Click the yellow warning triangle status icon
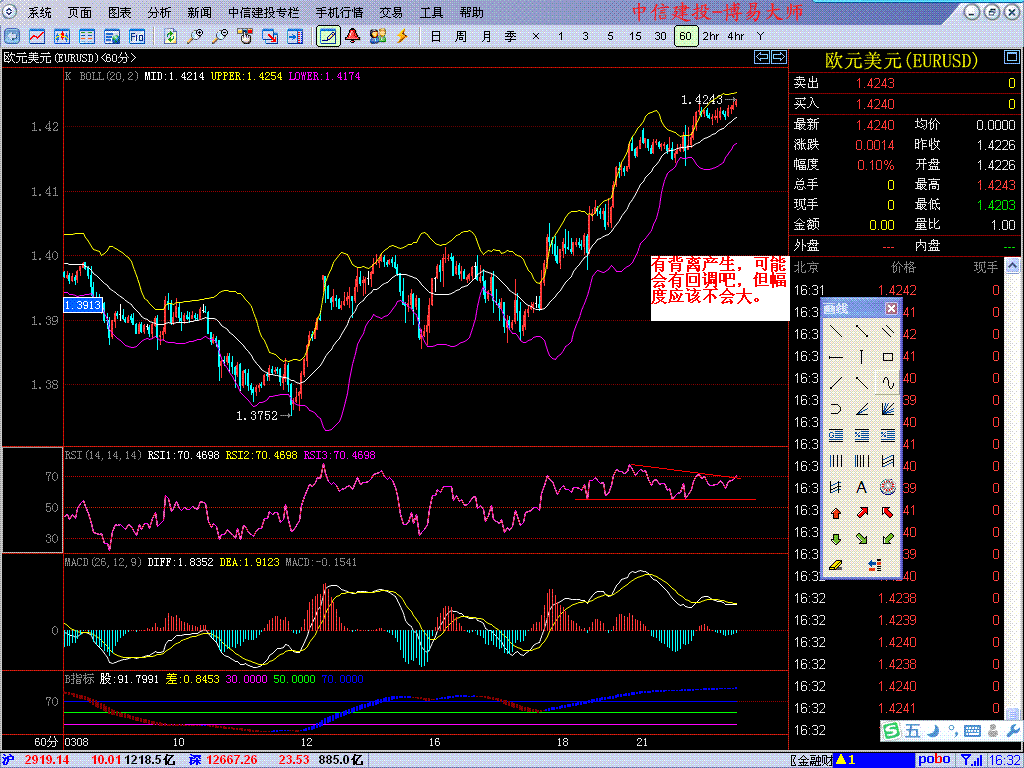This screenshot has height=768, width=1024. [x=842, y=760]
